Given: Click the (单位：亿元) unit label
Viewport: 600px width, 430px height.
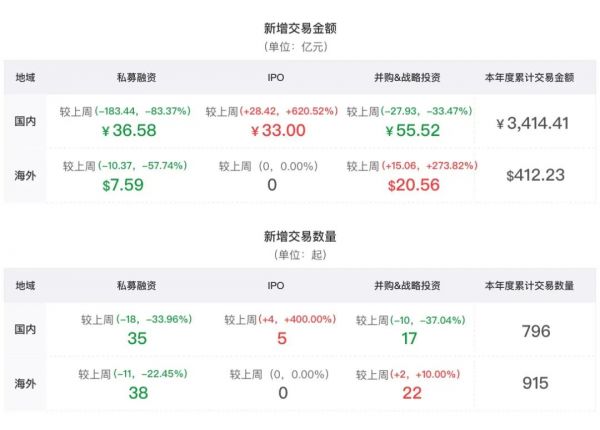Looking at the screenshot, I should [x=300, y=46].
